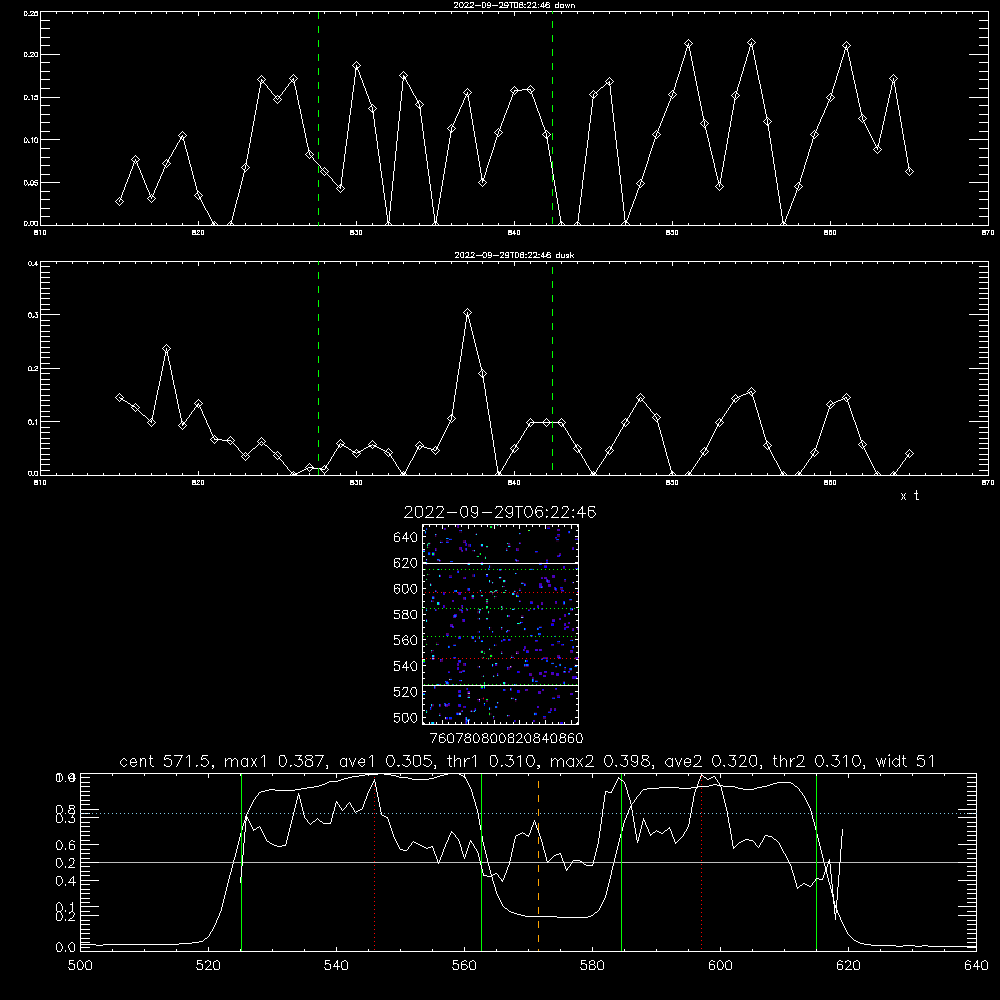Click the dawn plot title text
This screenshot has height=1000, width=1000.
pos(514,5)
